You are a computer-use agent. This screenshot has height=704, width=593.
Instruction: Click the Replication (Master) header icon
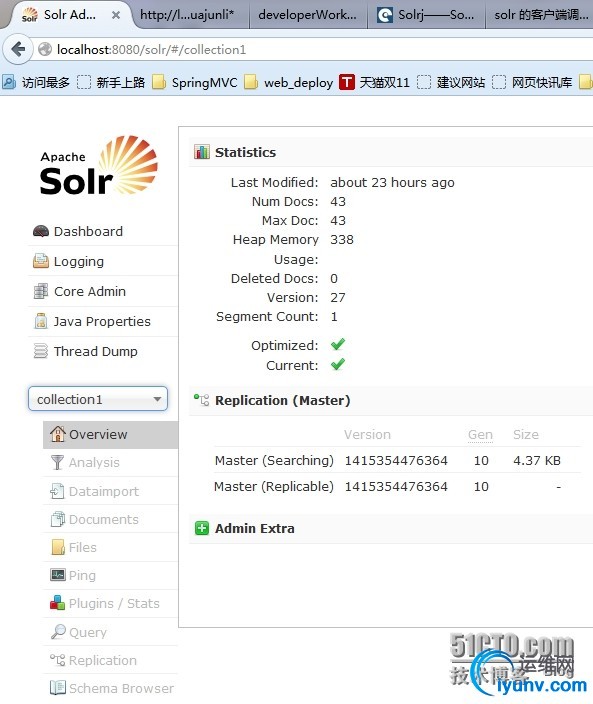(x=202, y=400)
